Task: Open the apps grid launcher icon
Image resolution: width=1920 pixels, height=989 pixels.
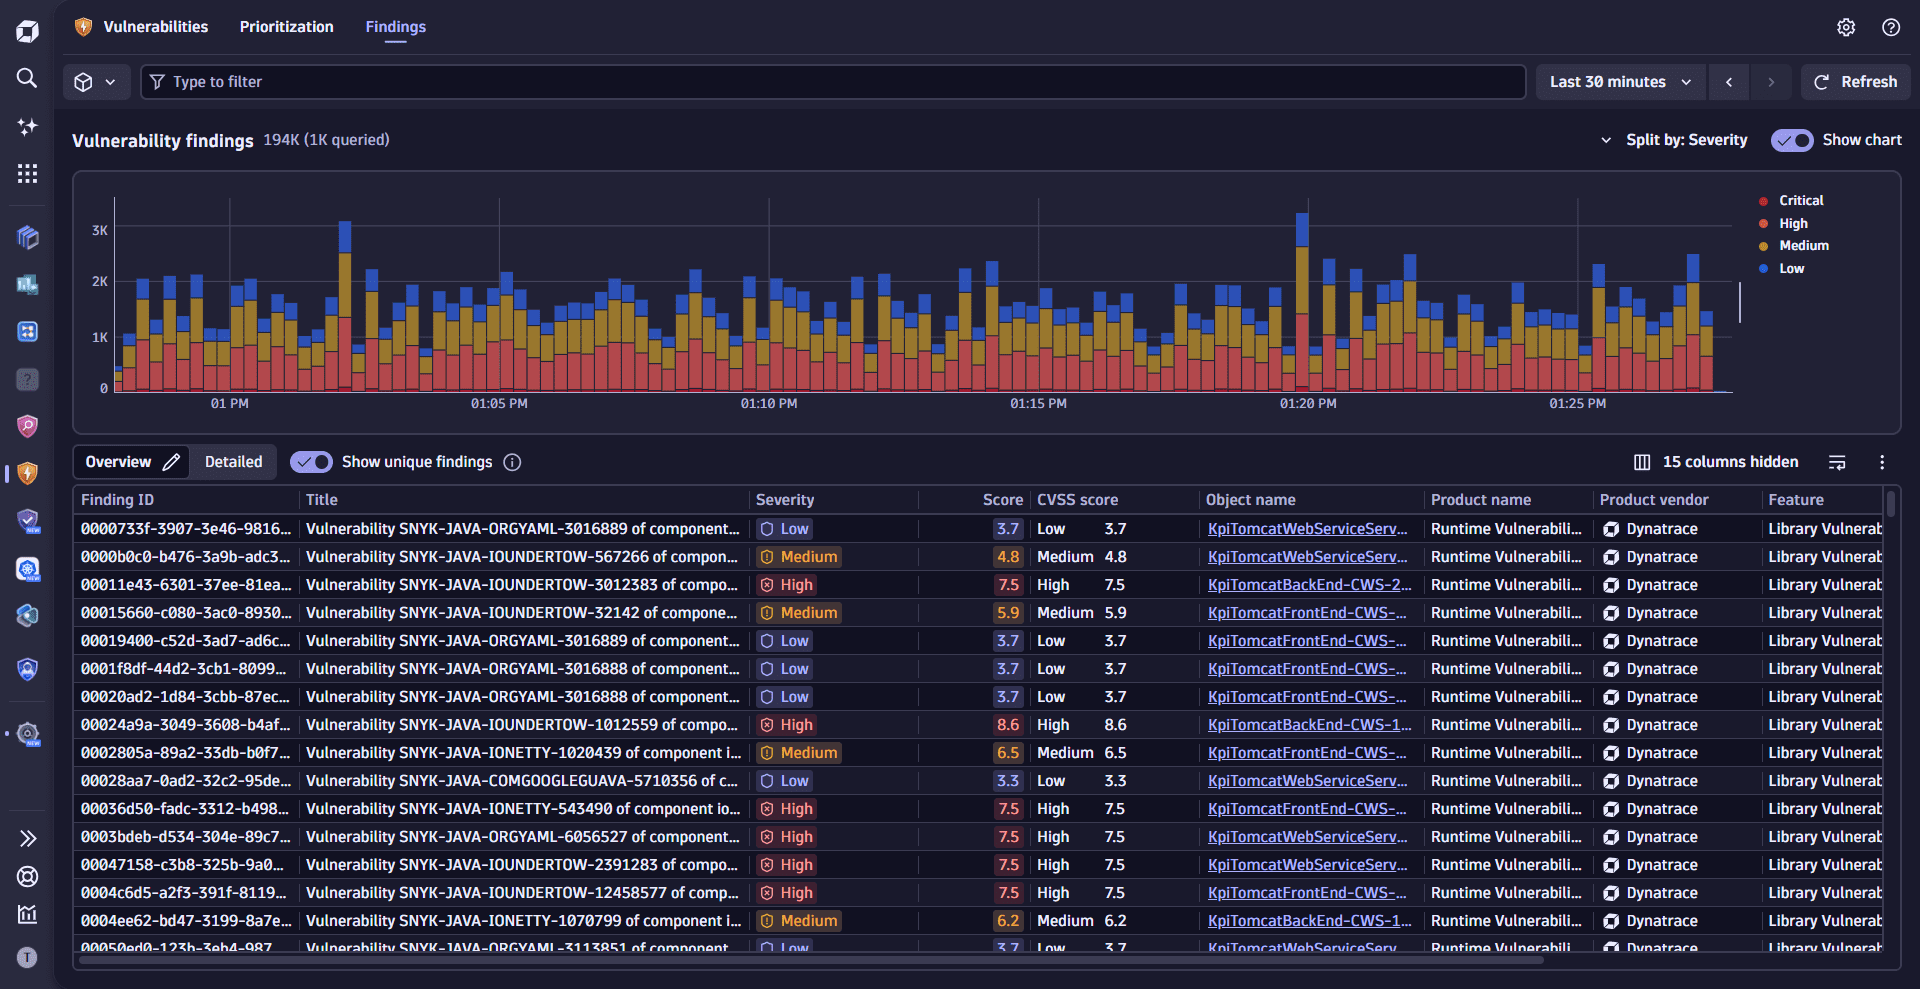Action: (27, 174)
